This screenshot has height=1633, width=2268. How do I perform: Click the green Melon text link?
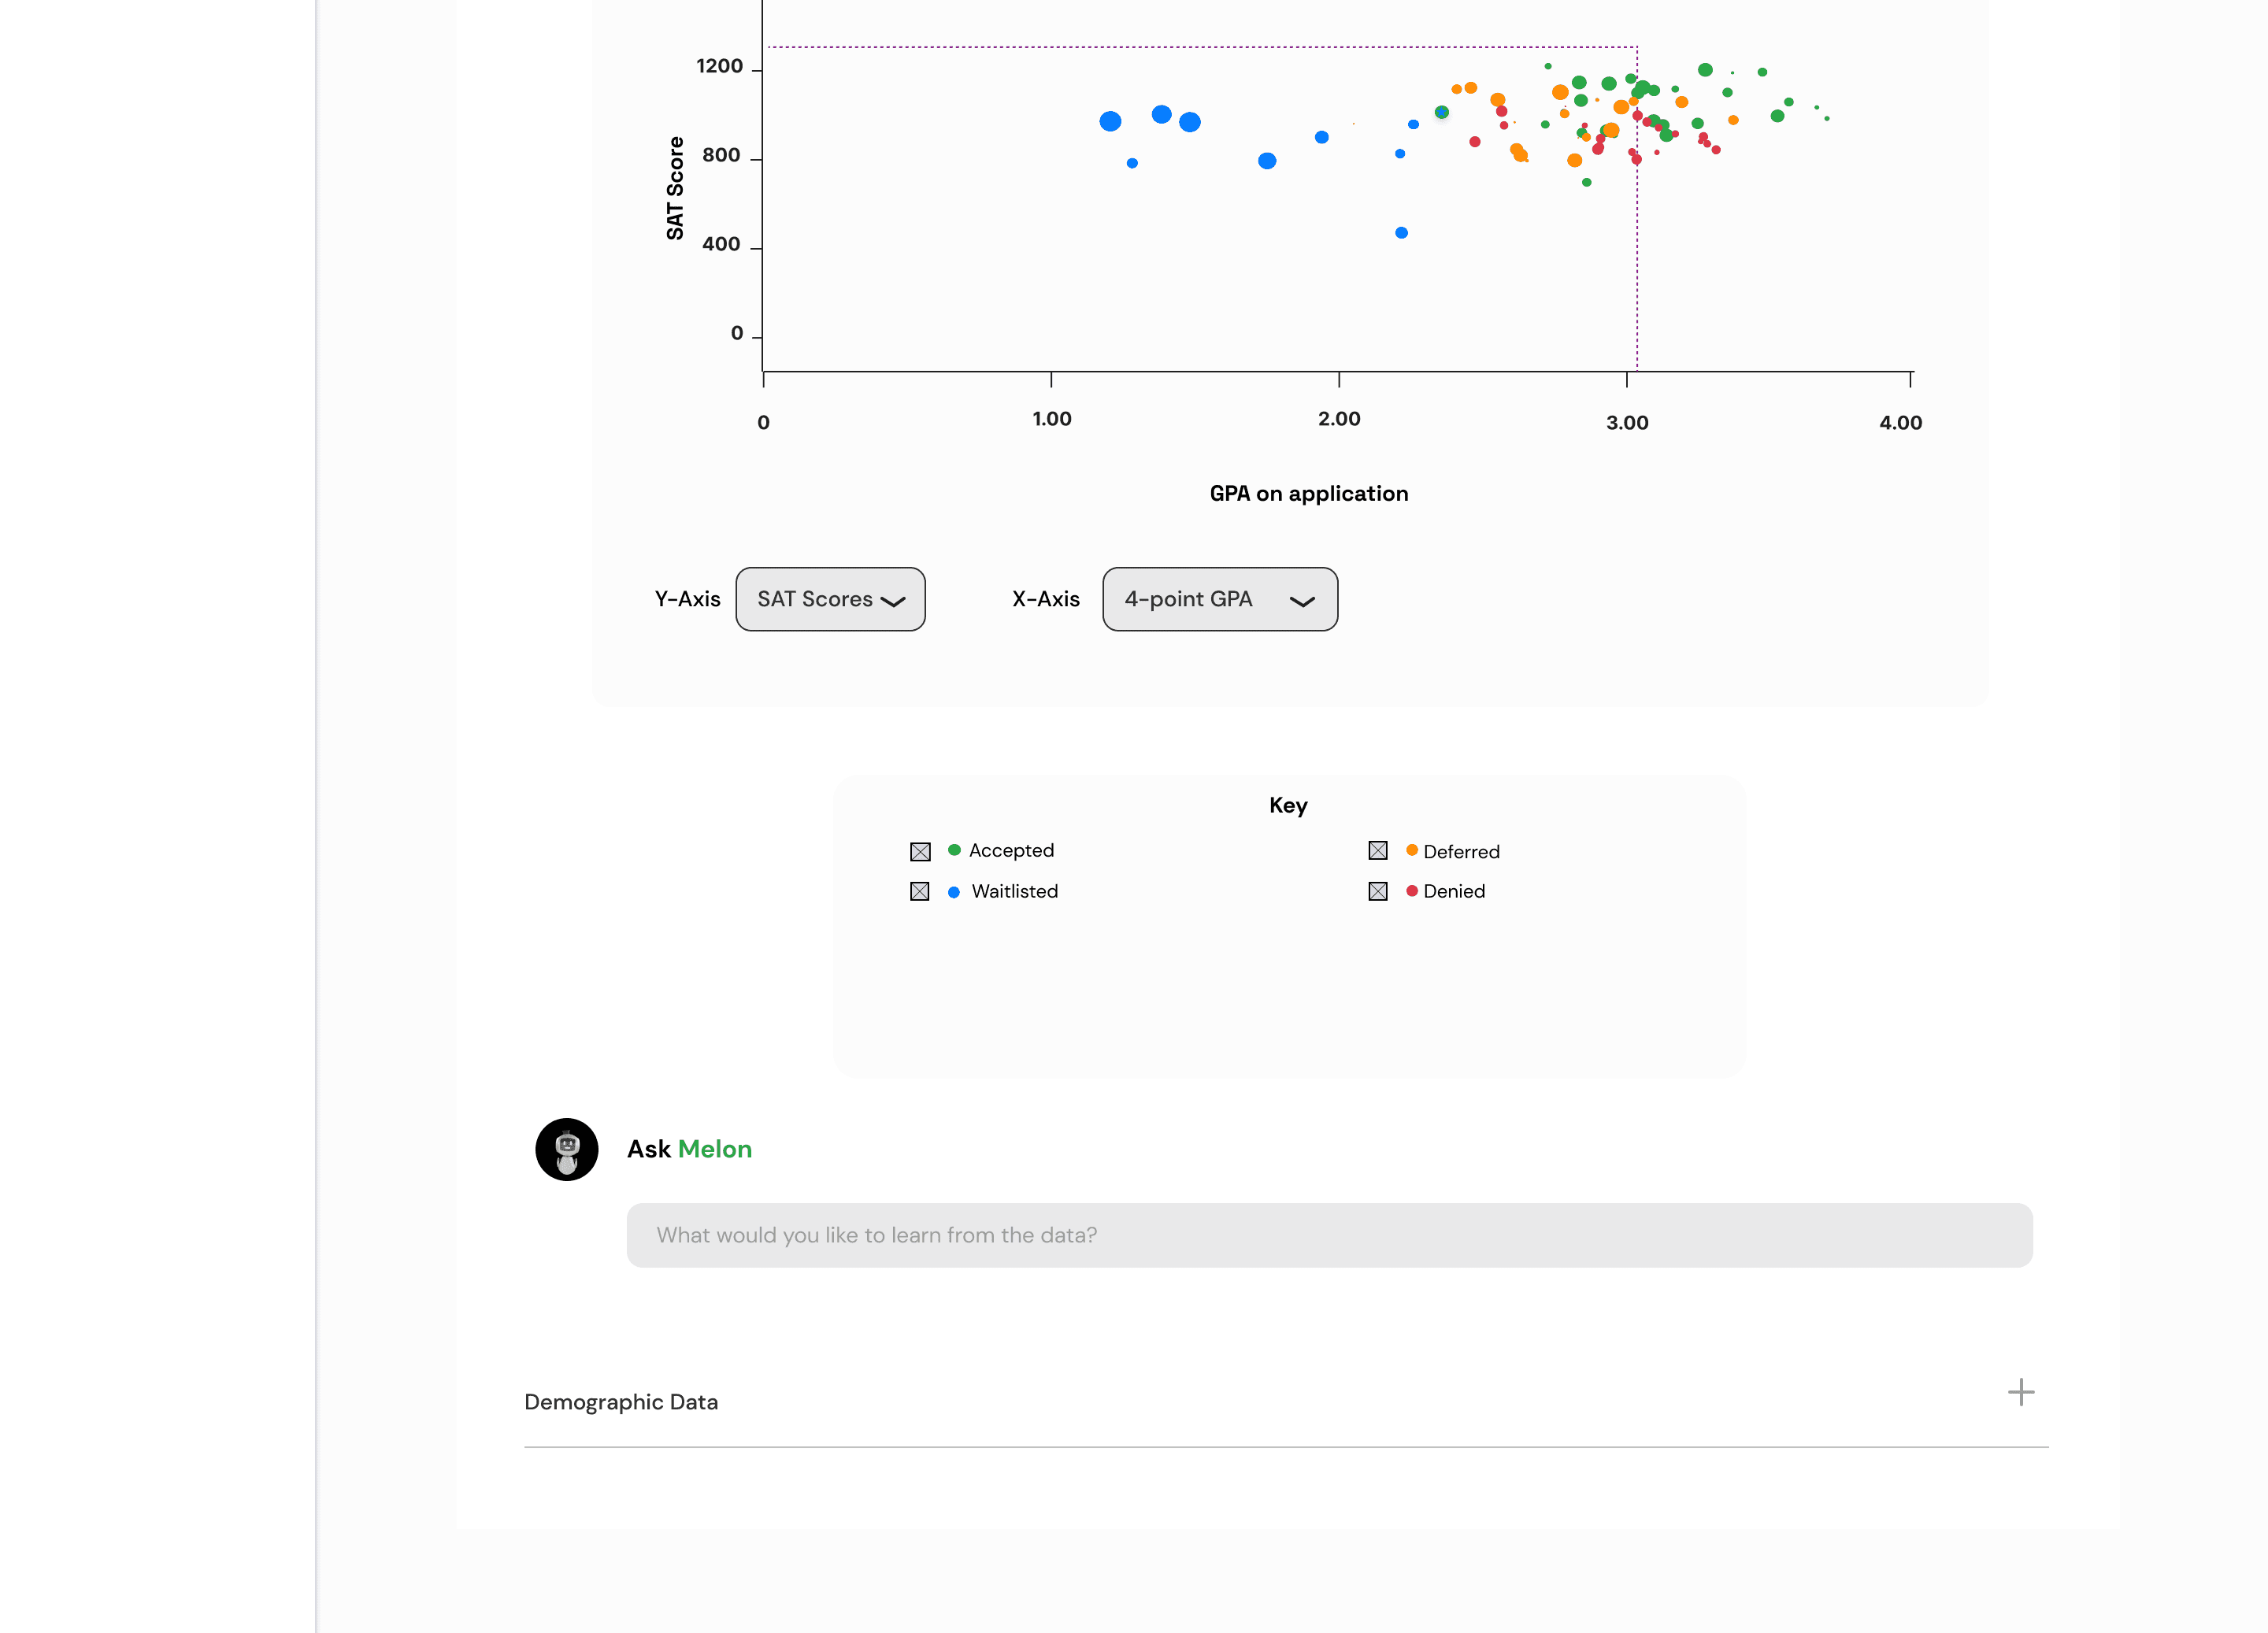[x=714, y=1149]
